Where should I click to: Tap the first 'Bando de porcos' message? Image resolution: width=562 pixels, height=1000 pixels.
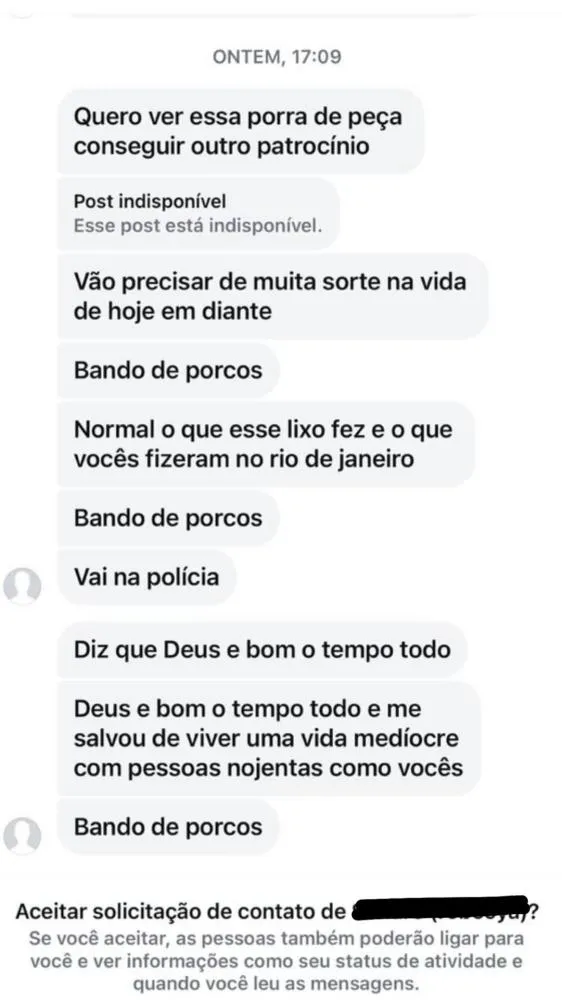pos(168,370)
